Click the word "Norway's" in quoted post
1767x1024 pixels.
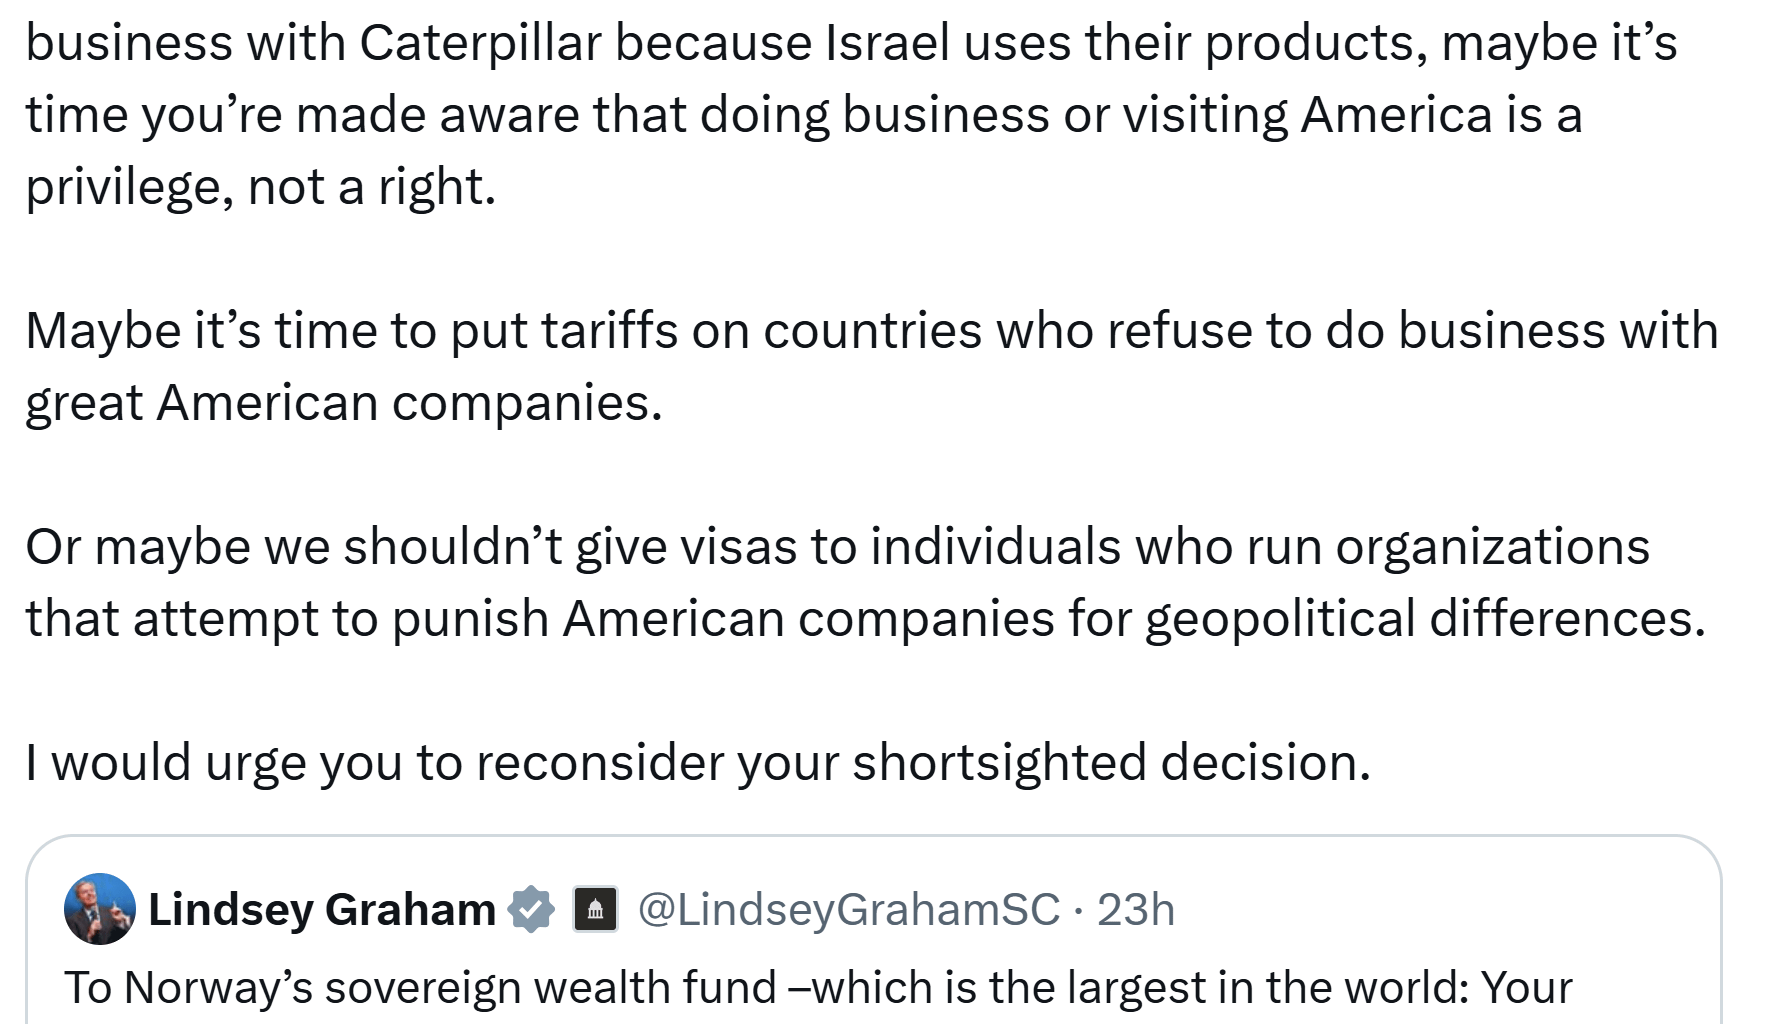[218, 987]
